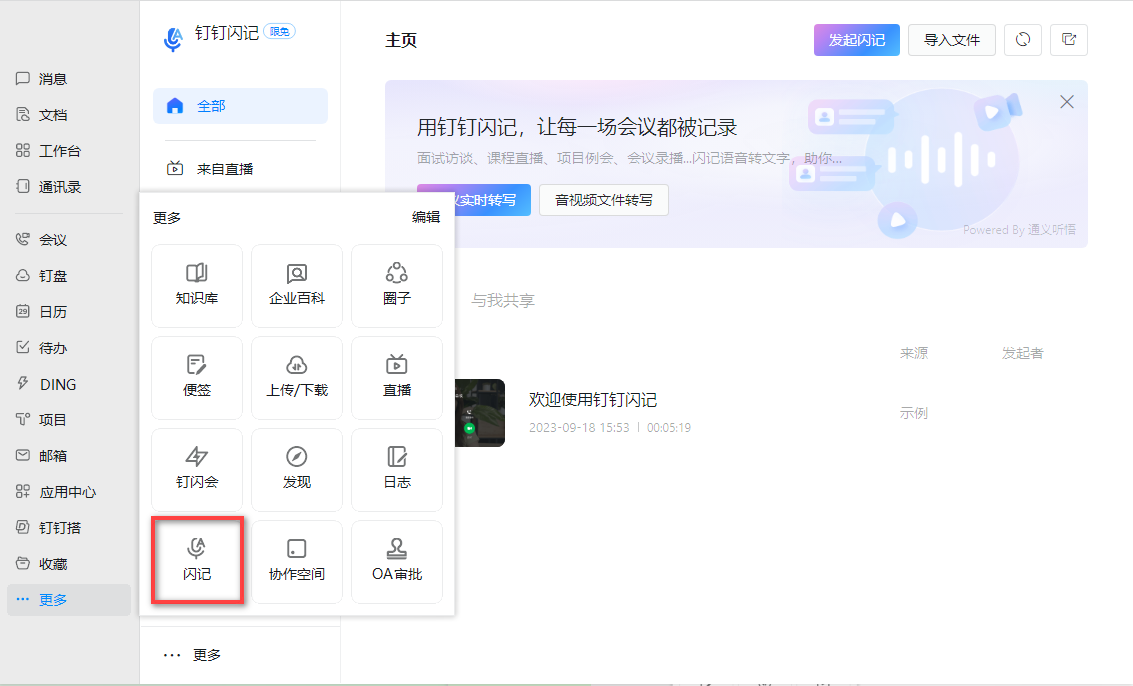Open 消息 in the left sidebar
This screenshot has height=686, width=1133.
pyautogui.click(x=42, y=79)
